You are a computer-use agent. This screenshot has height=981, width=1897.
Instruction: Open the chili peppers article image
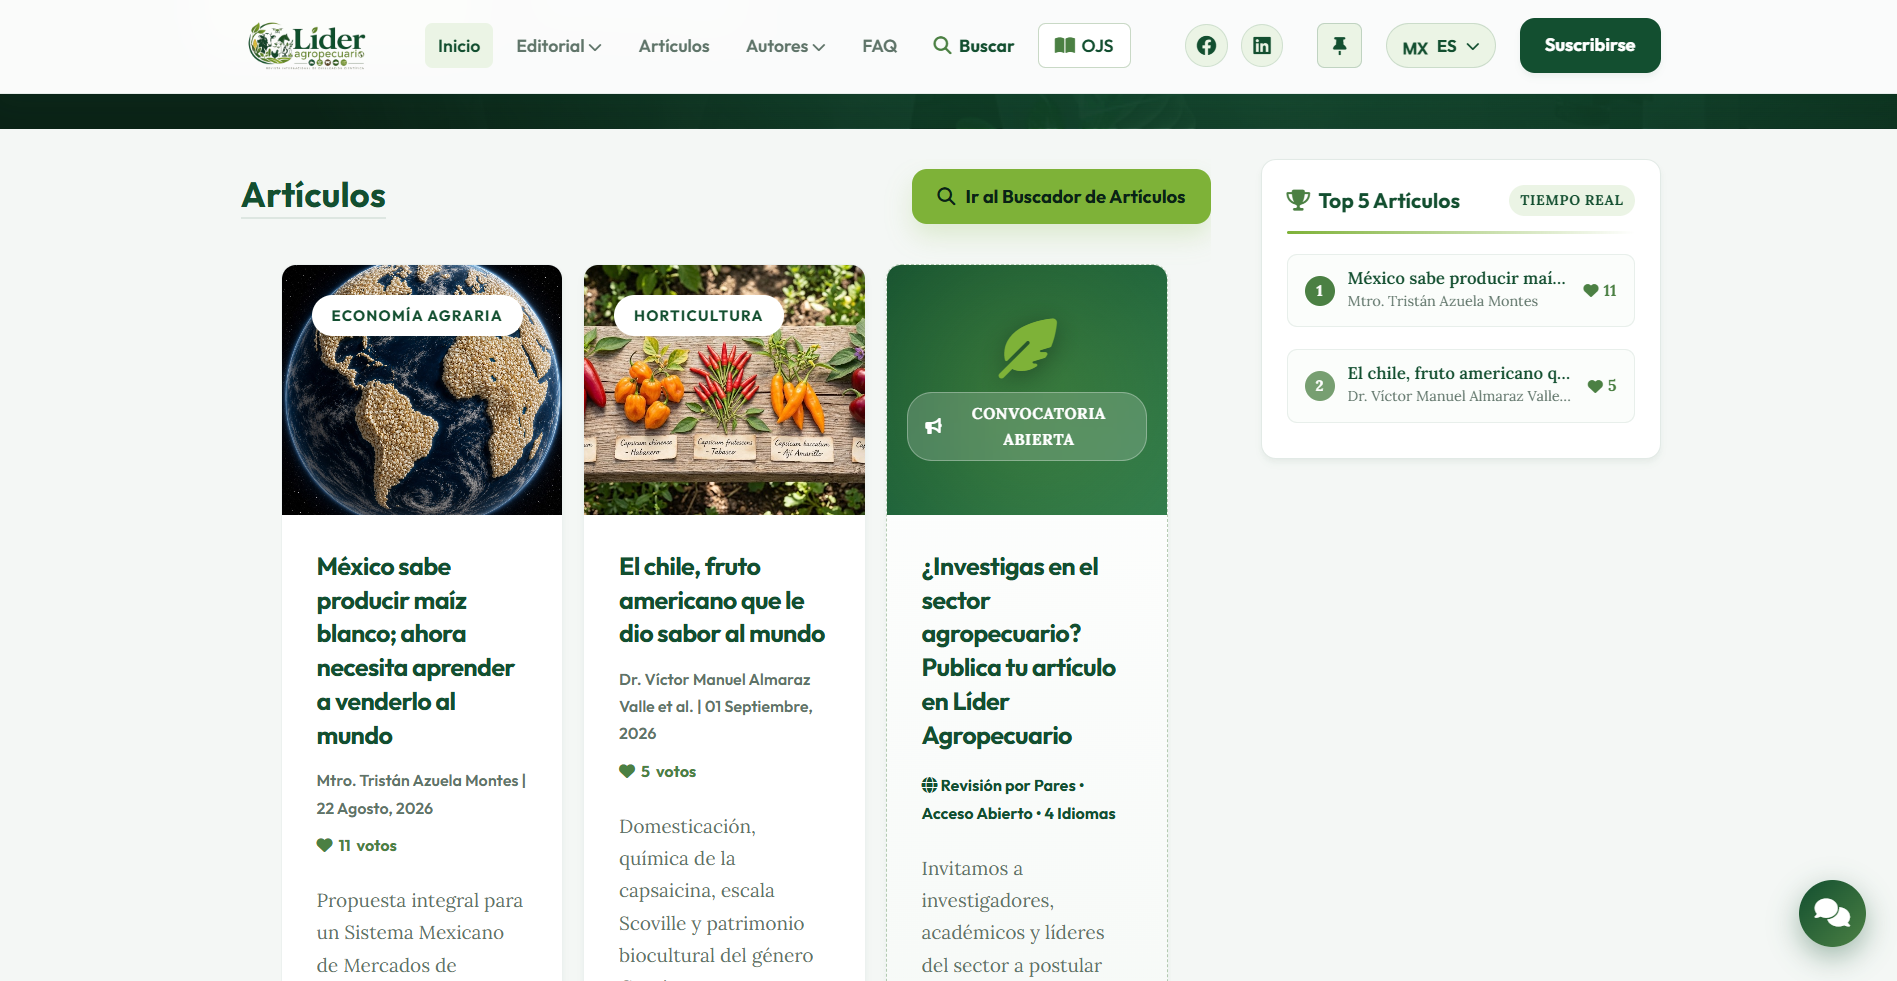coord(725,390)
